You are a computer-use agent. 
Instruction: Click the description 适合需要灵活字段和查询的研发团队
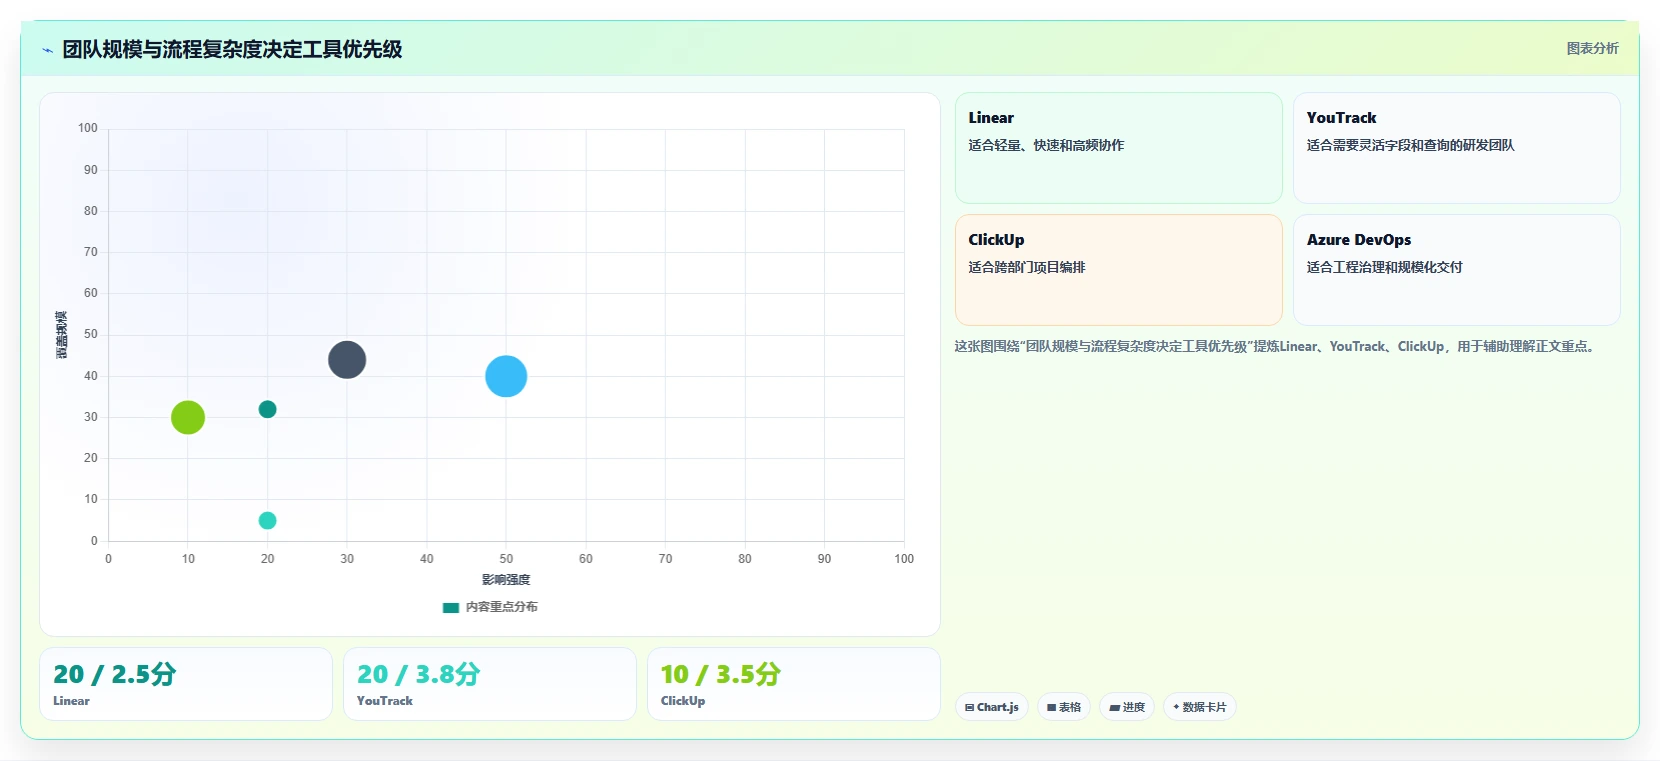pos(1410,145)
